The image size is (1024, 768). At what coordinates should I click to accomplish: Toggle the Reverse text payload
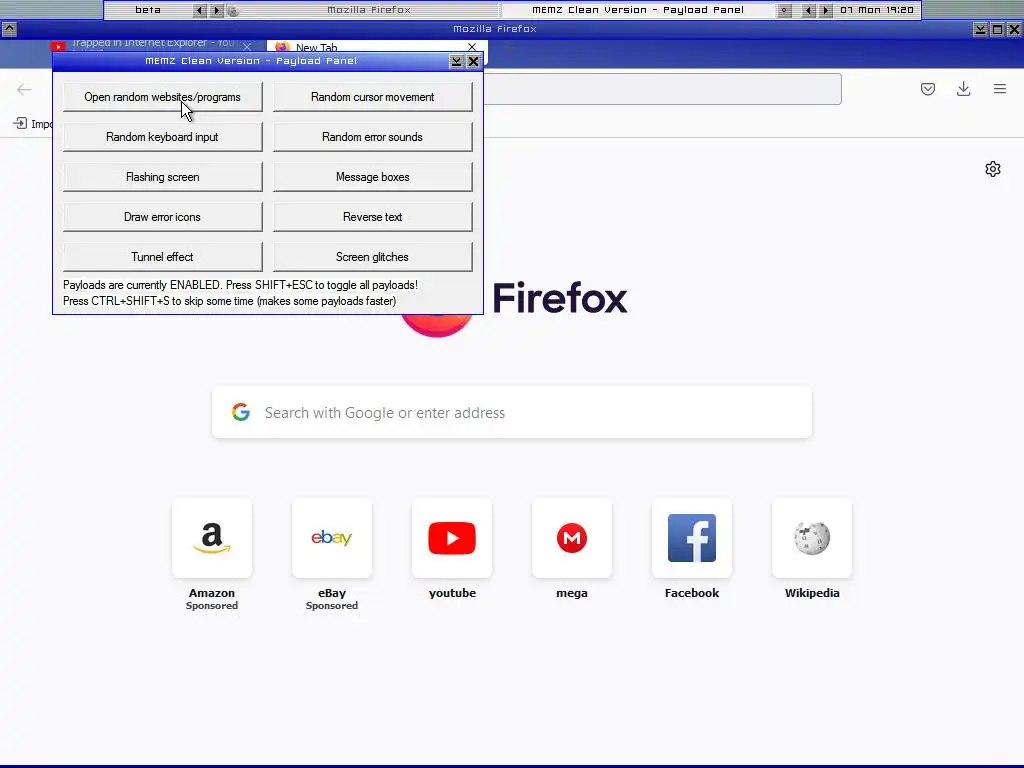click(x=372, y=217)
